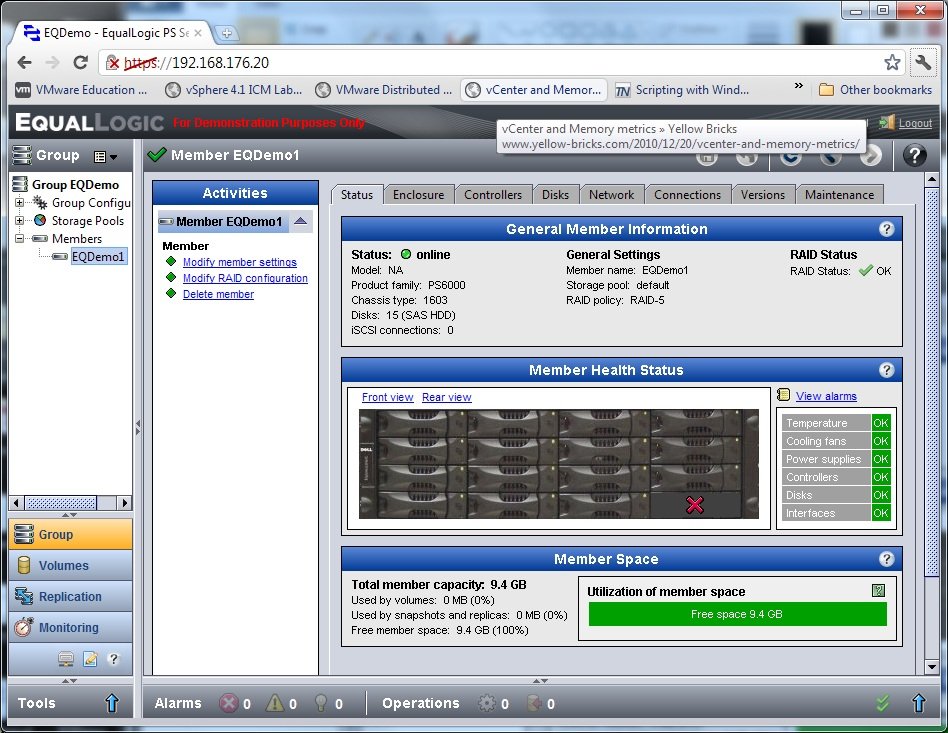The width and height of the screenshot is (948, 733).
Task: Open the View alarms link
Action: tap(826, 396)
